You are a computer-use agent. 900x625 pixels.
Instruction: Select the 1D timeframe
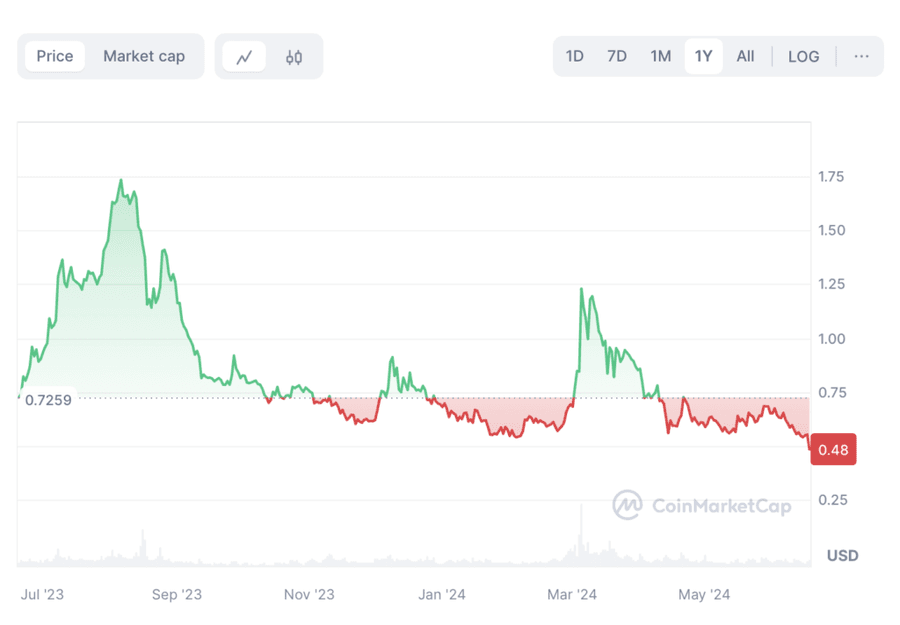coord(574,56)
